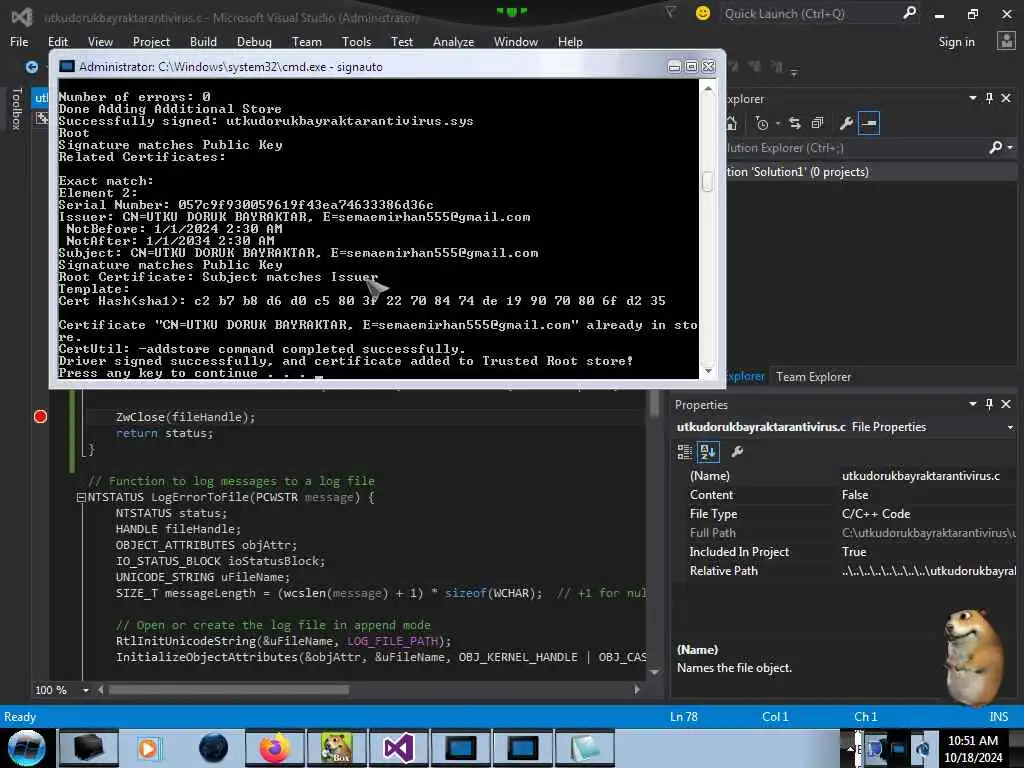The height and width of the screenshot is (768, 1024).
Task: Open Firefox from the taskbar
Action: click(275, 748)
